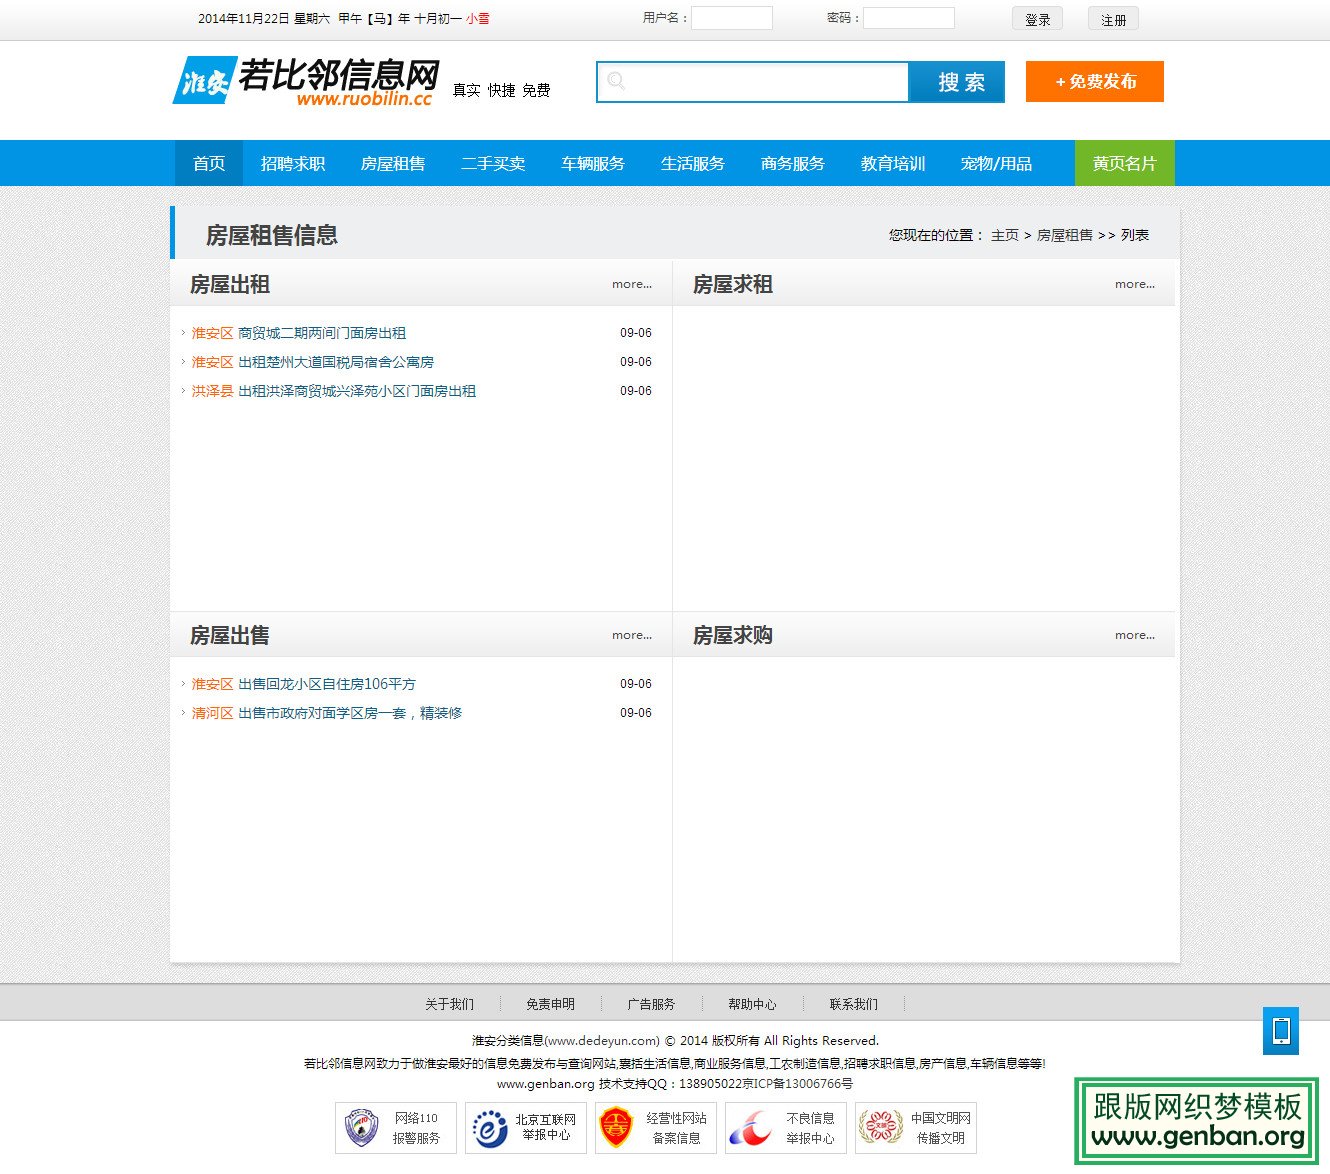The image size is (1330, 1174).
Task: Select 首页 in the navigation bar
Action: (x=208, y=163)
